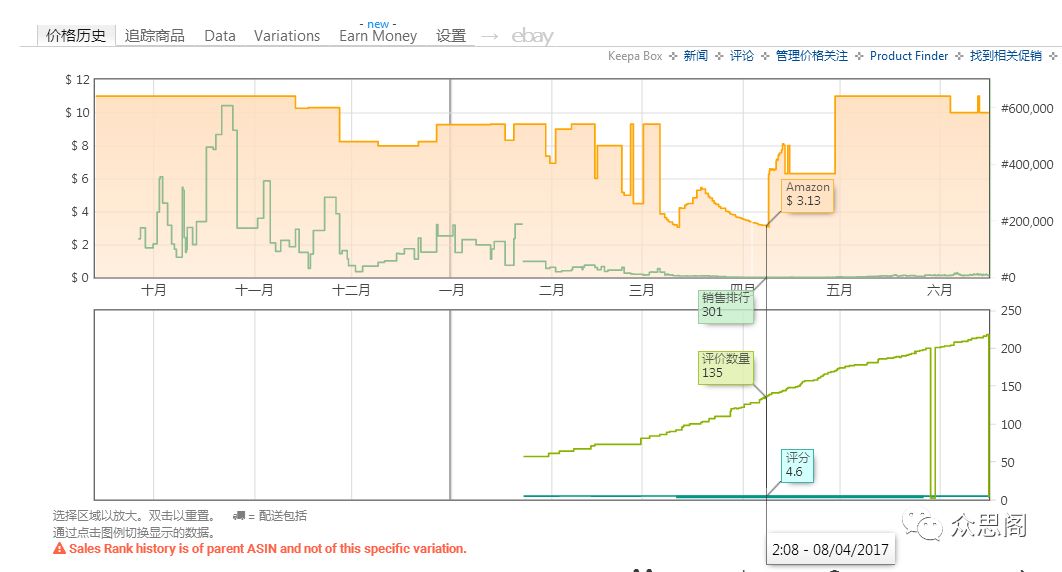Click the 销售排行 301 tooltip
Viewport: 1062px width, 572px height.
pos(726,306)
